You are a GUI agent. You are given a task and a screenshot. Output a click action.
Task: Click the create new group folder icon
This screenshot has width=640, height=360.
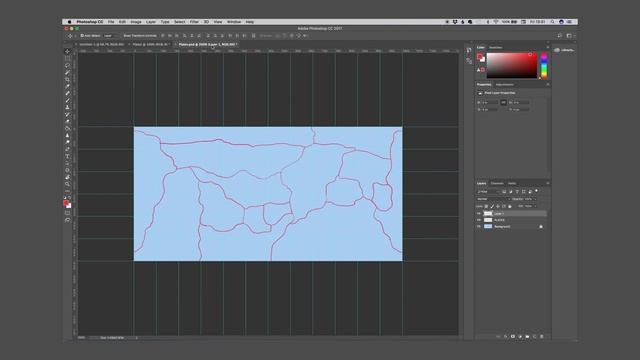click(x=527, y=337)
